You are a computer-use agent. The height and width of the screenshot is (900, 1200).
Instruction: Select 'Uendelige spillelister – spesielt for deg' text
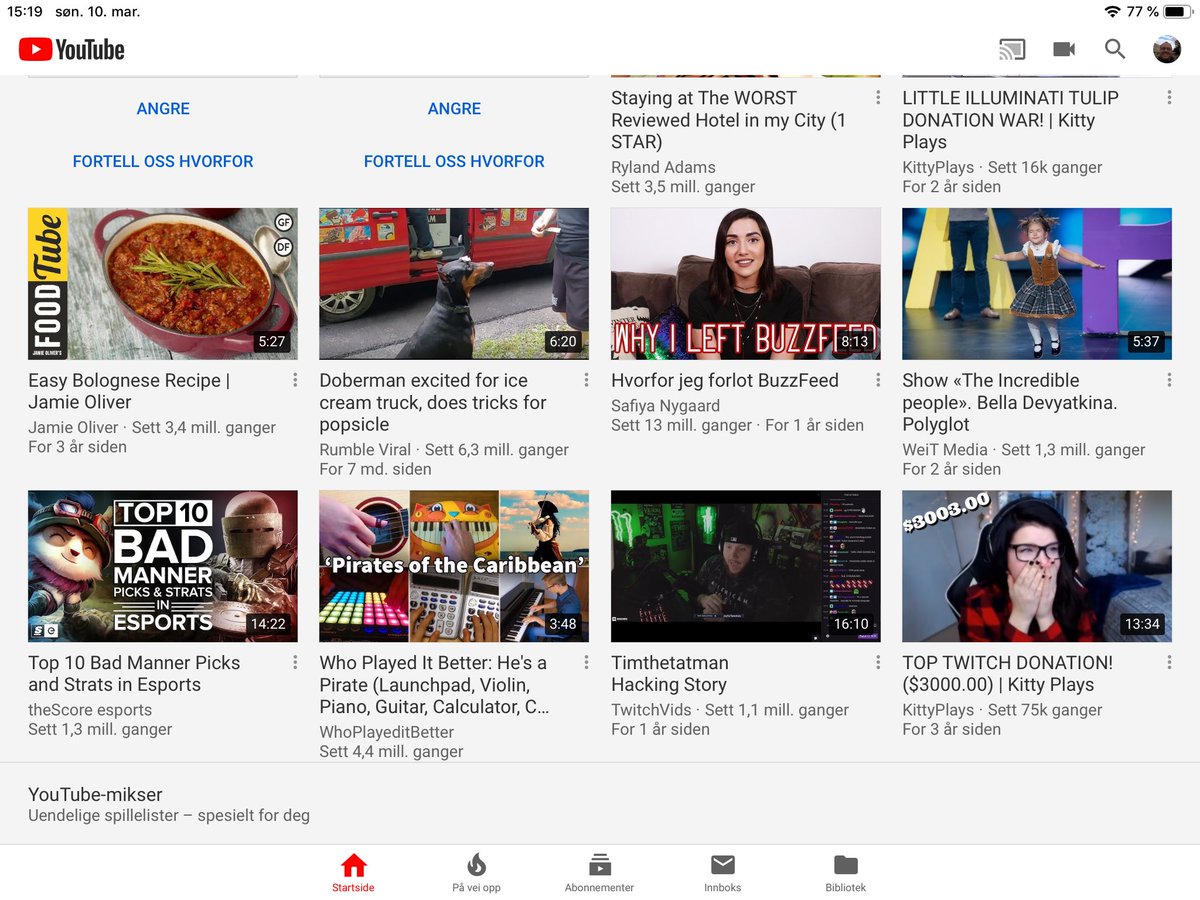pos(169,815)
